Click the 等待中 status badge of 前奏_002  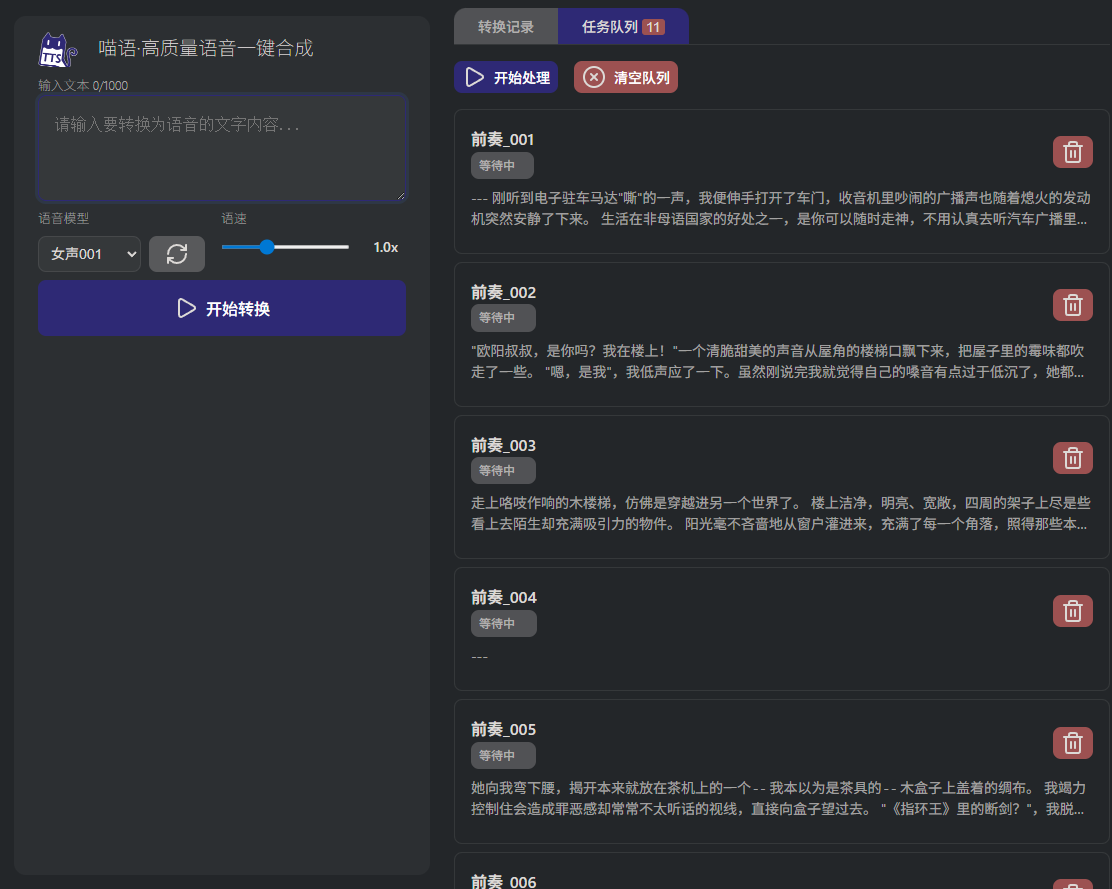click(503, 318)
